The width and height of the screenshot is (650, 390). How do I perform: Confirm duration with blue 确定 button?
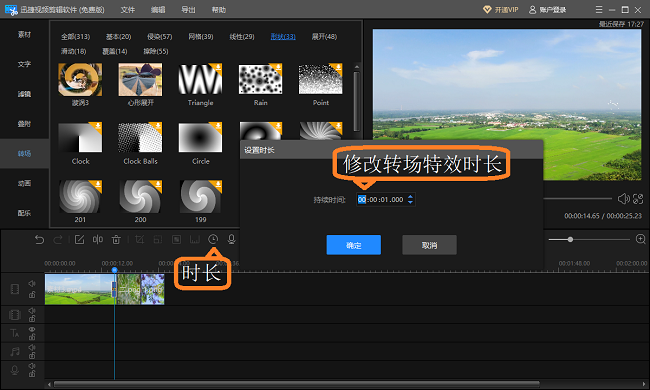point(354,245)
